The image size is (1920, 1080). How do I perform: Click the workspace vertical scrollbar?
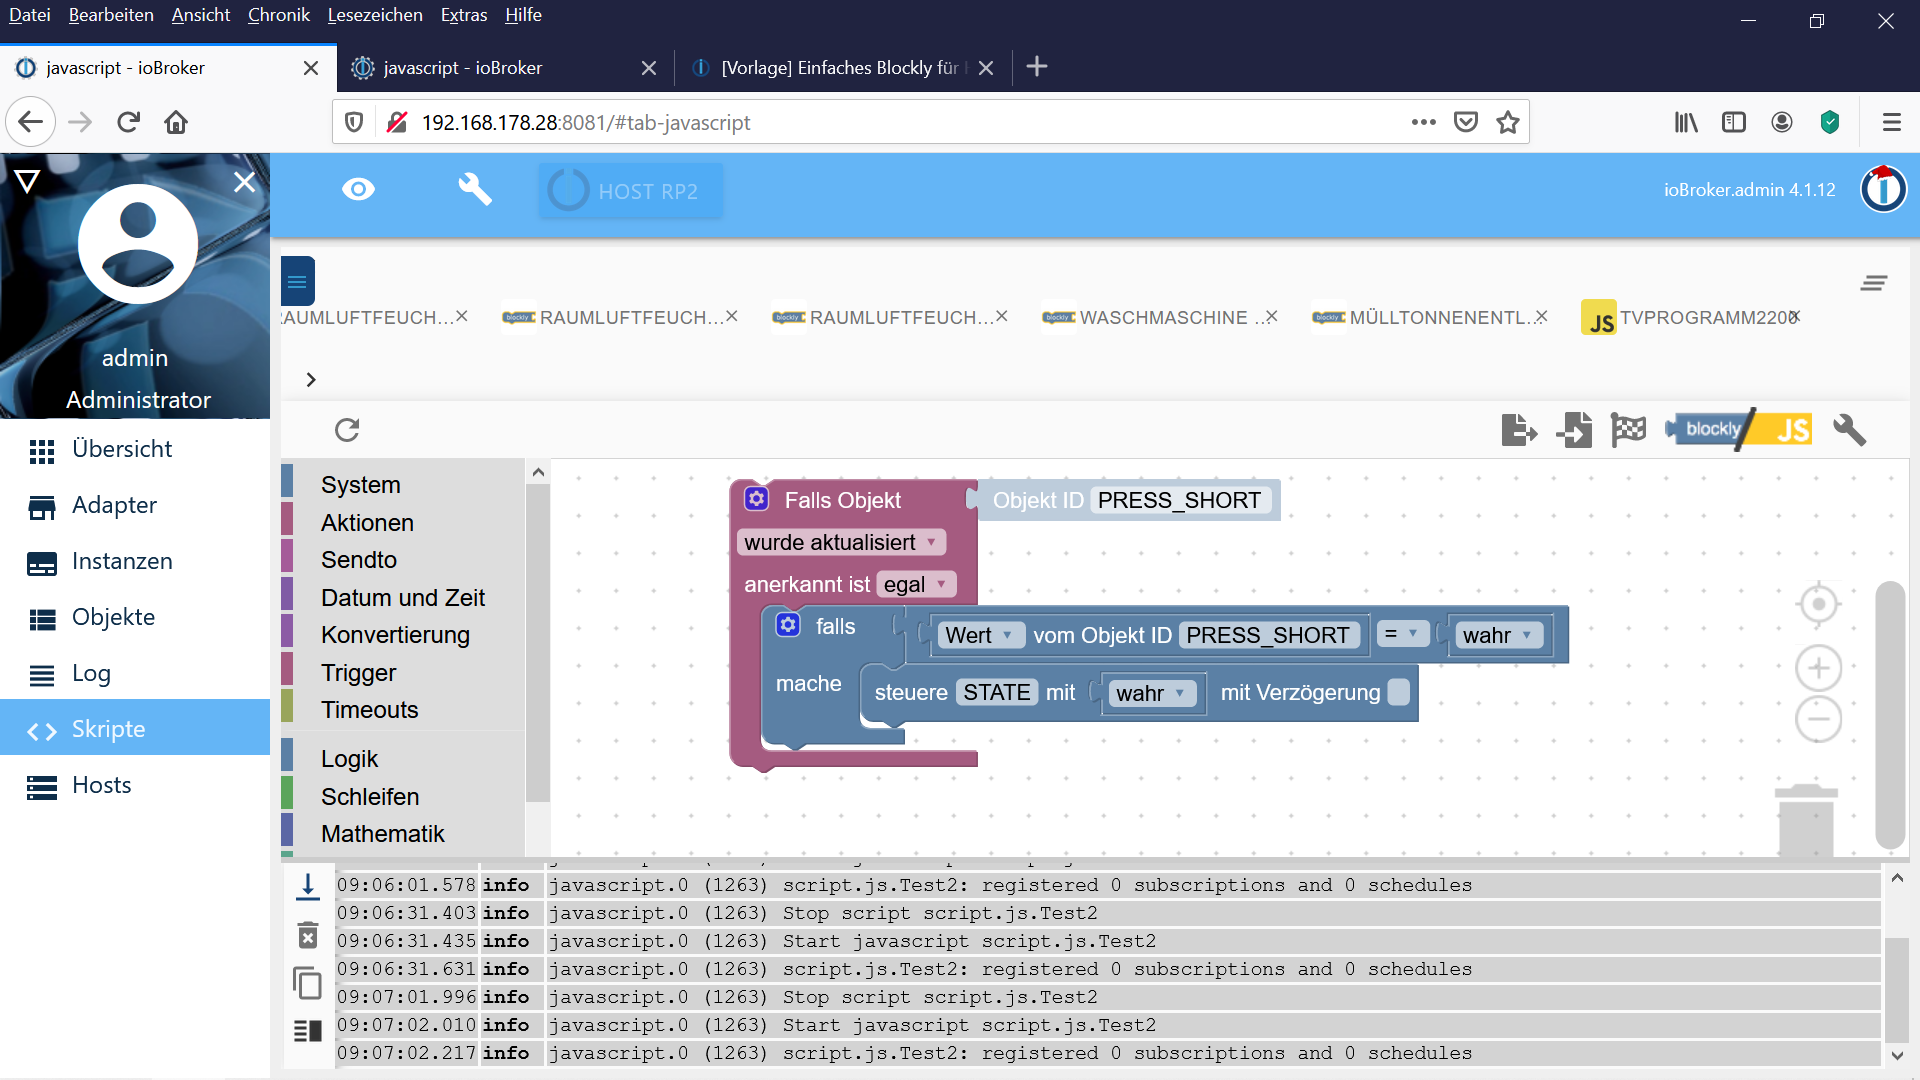pyautogui.click(x=1890, y=715)
